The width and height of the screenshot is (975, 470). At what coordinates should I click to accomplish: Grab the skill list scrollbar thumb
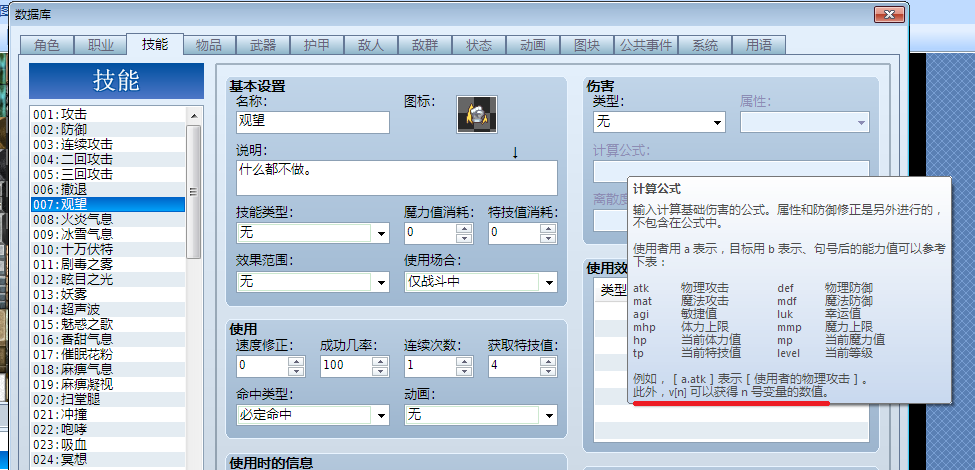pos(193,191)
